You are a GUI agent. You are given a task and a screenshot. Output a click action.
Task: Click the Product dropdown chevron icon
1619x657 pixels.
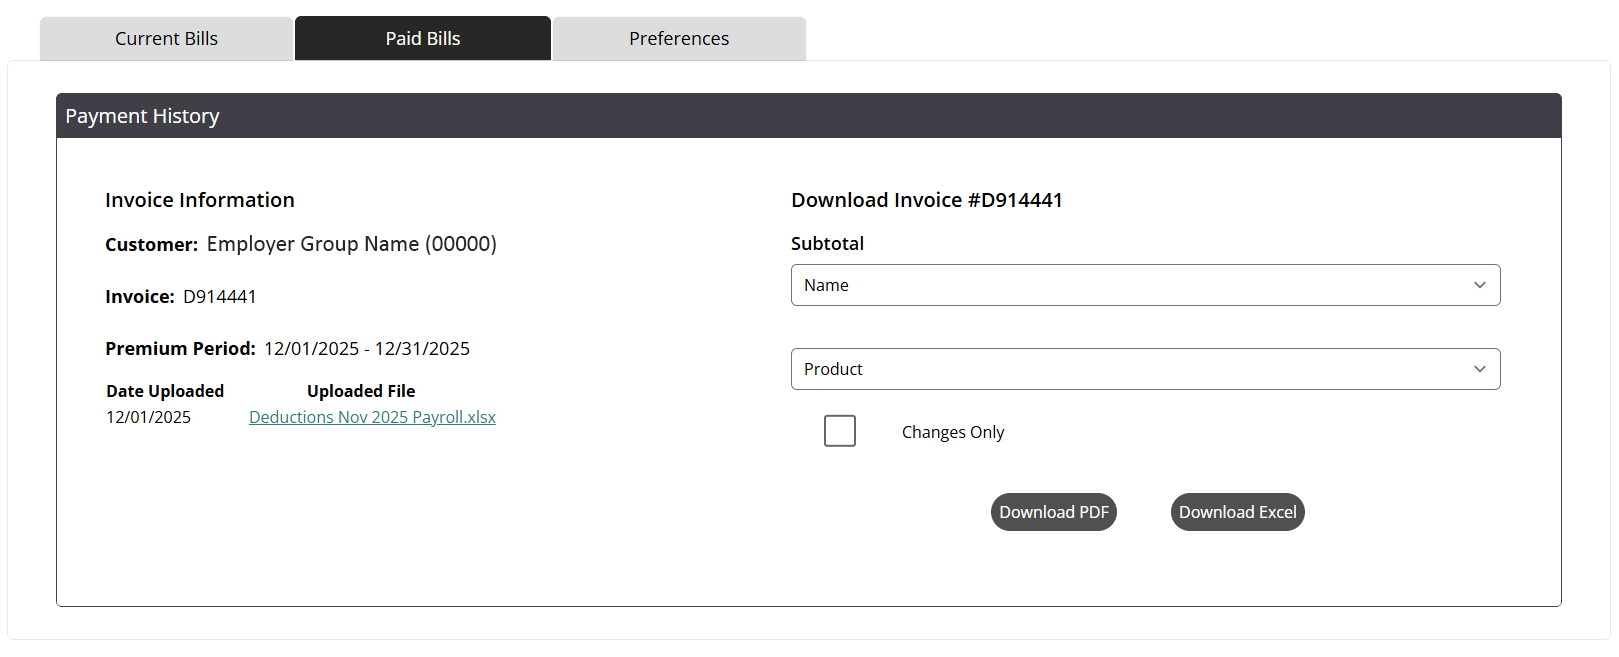pyautogui.click(x=1480, y=369)
